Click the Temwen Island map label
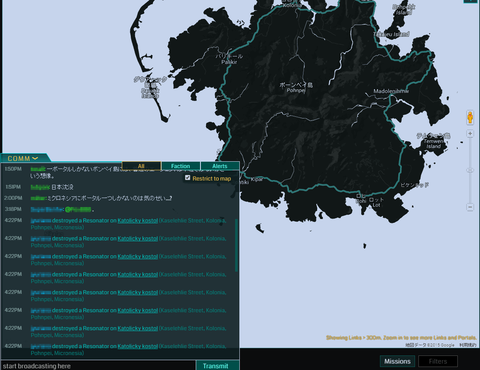The width and height of the screenshot is (480, 370). [x=434, y=144]
